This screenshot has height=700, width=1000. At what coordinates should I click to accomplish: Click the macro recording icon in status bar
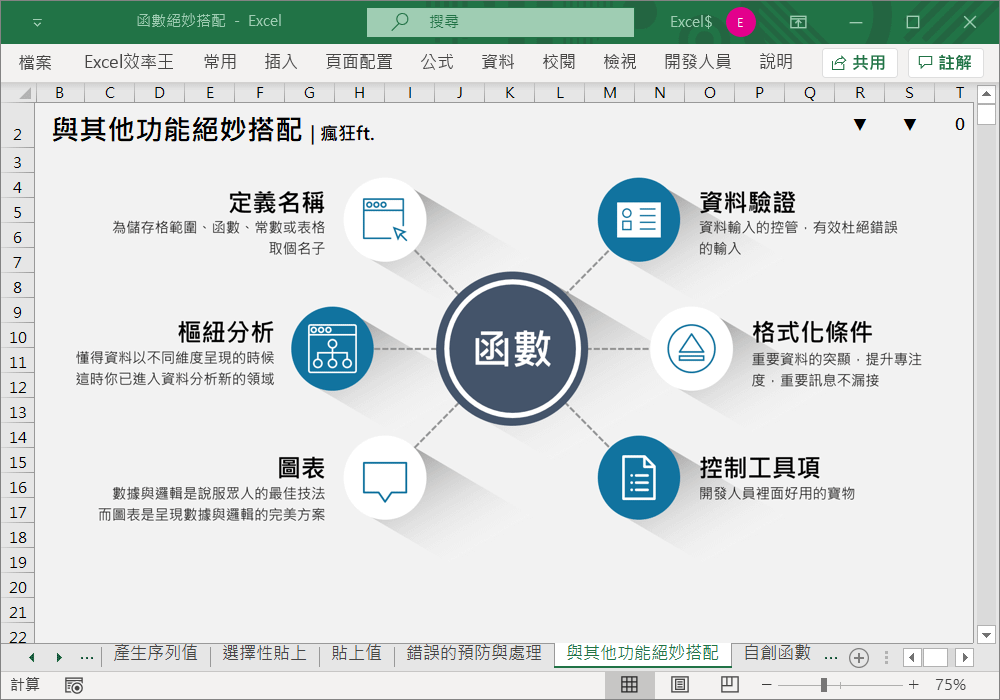(74, 685)
